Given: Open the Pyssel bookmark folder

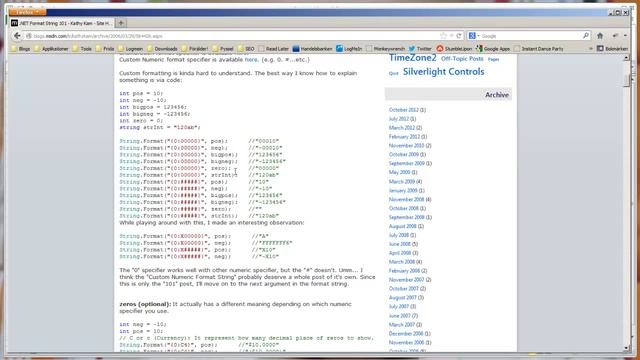Looking at the screenshot, I should pyautogui.click(x=223, y=49).
